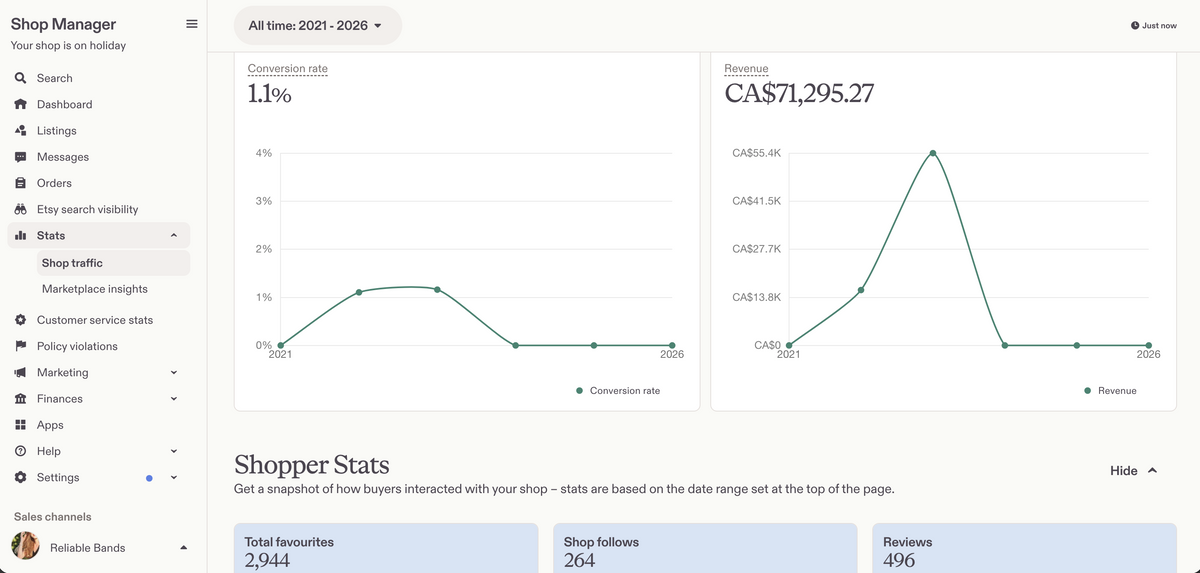The image size is (1200, 573).
Task: Open Listings page from sidebar
Action: pyautogui.click(x=56, y=130)
